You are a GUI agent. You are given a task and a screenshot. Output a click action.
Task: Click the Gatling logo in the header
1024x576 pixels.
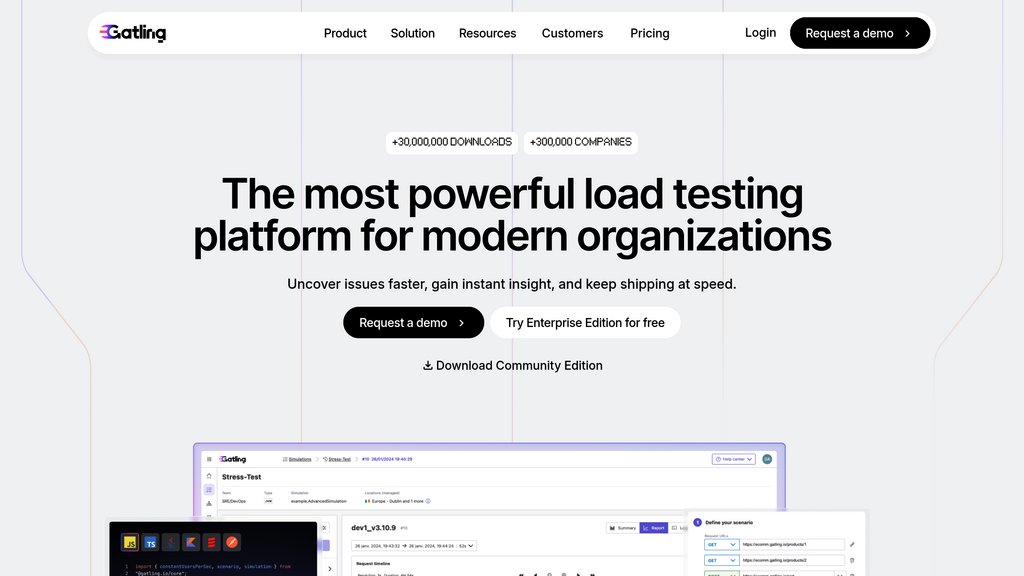coord(133,33)
